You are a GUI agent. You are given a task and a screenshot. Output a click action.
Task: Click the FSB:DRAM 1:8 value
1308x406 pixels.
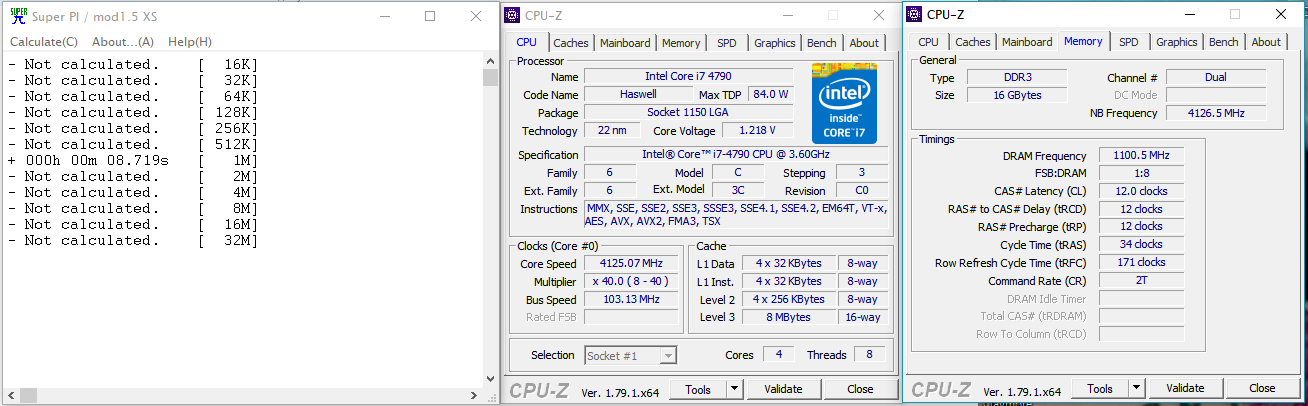1141,173
